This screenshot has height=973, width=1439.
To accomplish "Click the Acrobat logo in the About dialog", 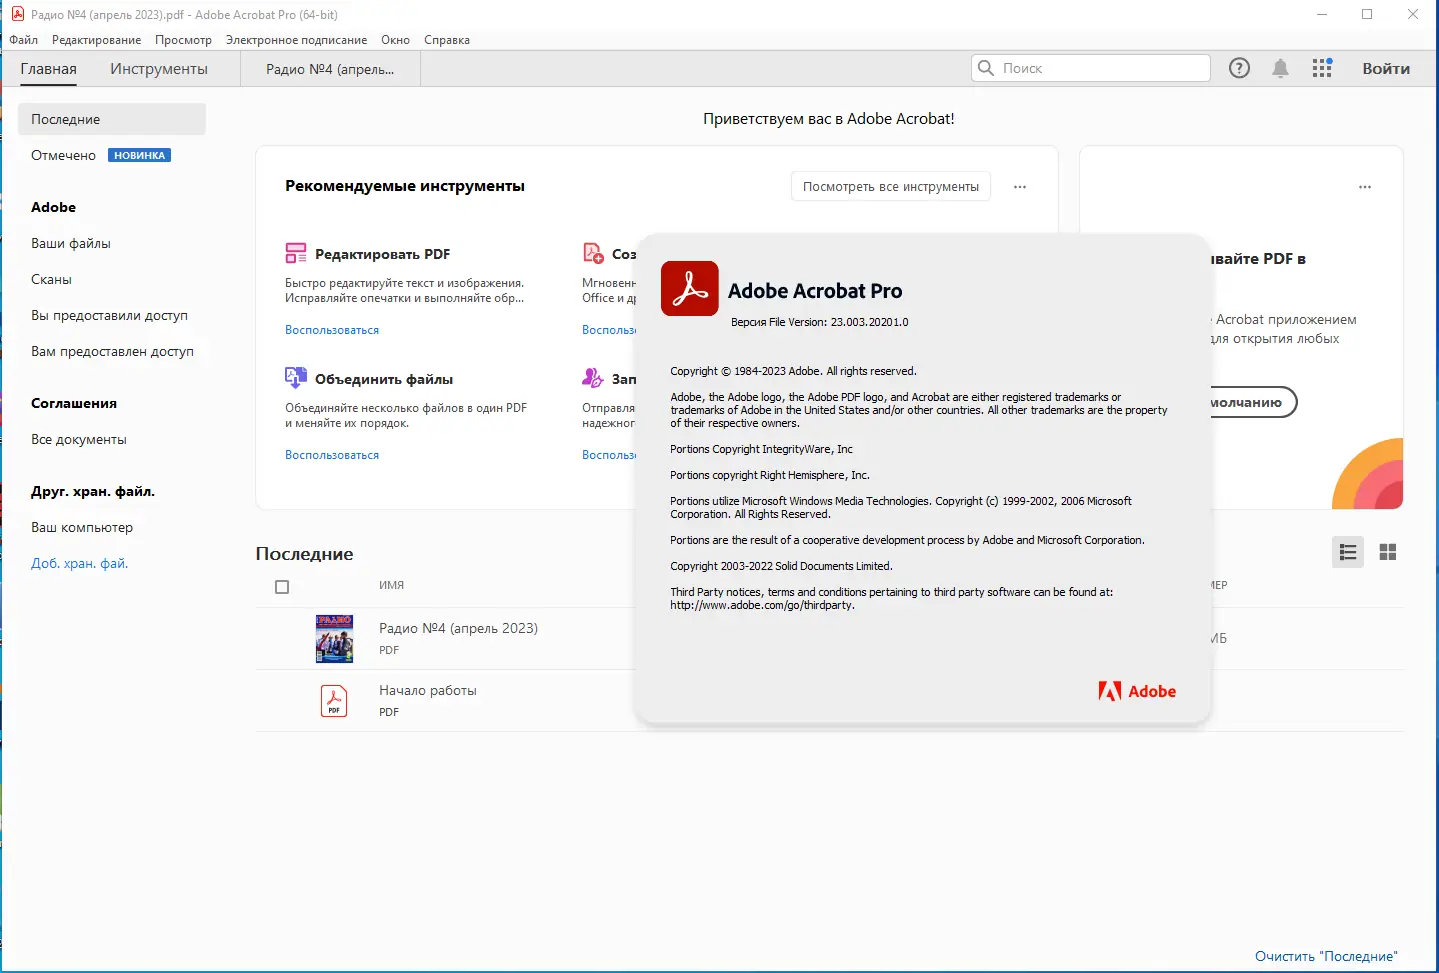I will (x=690, y=288).
